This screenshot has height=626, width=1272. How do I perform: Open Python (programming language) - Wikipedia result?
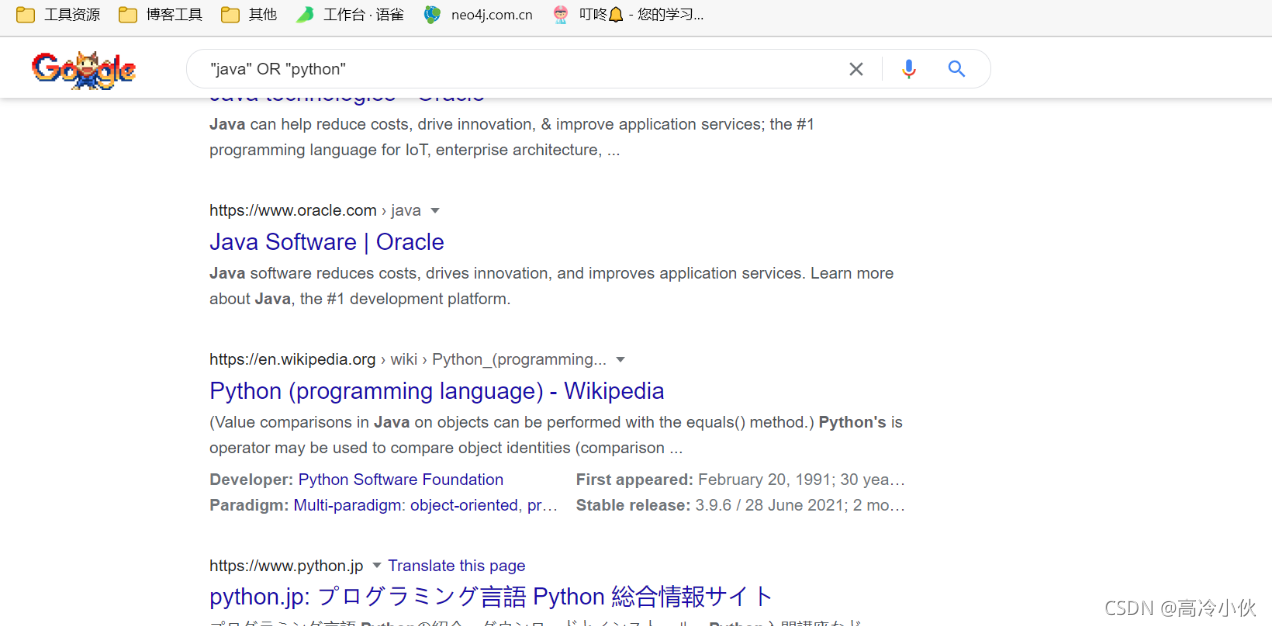point(437,391)
